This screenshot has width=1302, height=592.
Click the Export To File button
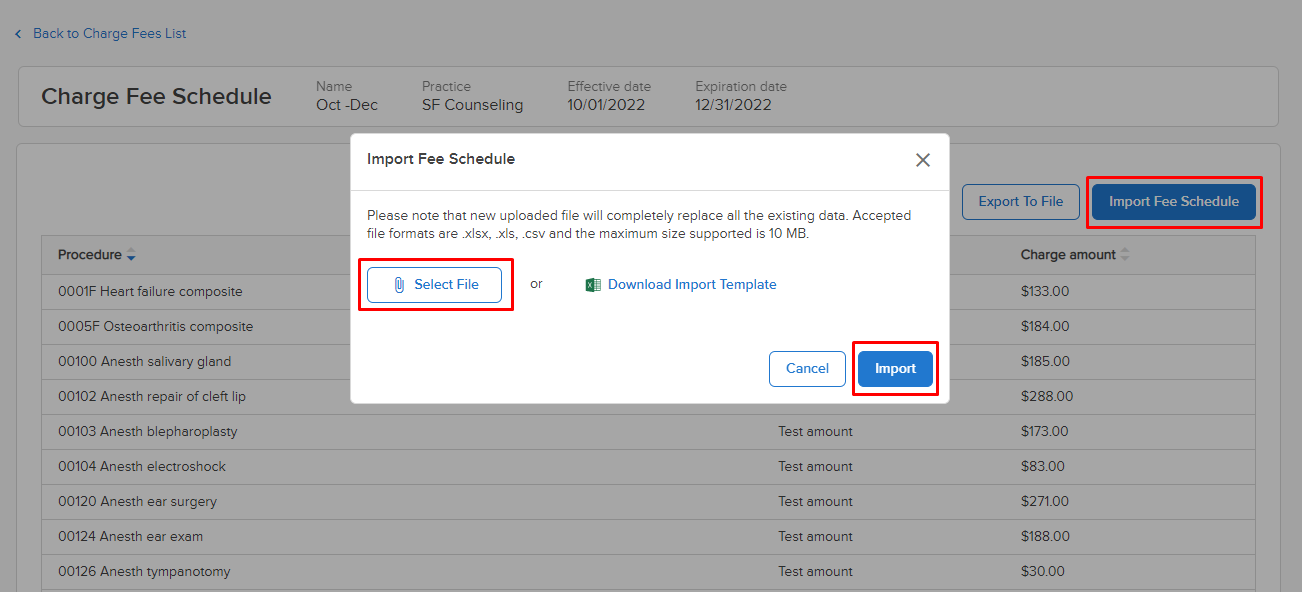[1020, 201]
